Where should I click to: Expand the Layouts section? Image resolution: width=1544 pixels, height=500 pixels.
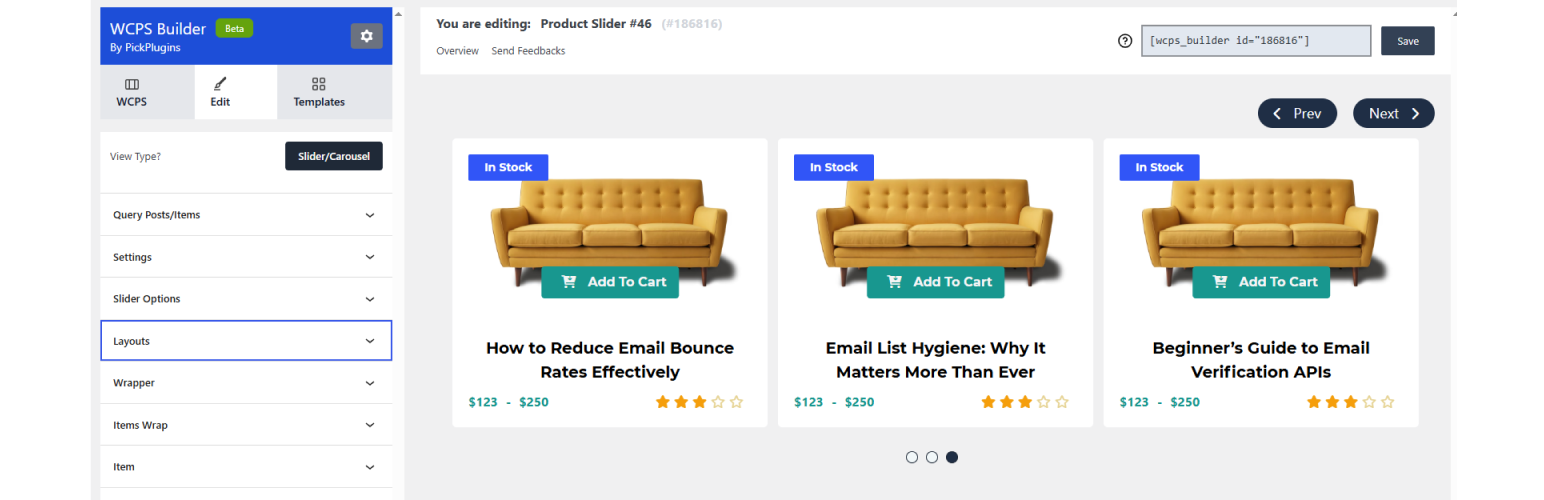[x=246, y=341]
